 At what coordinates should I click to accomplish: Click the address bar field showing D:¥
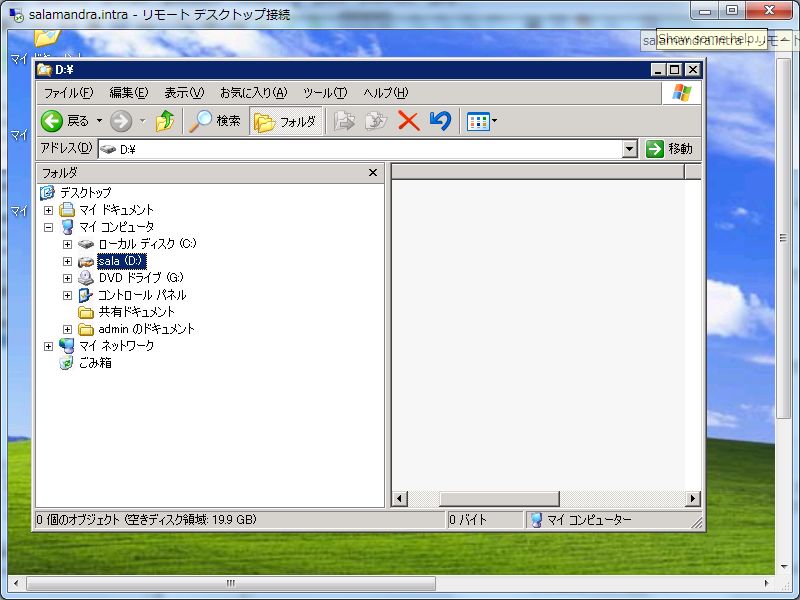click(x=361, y=149)
